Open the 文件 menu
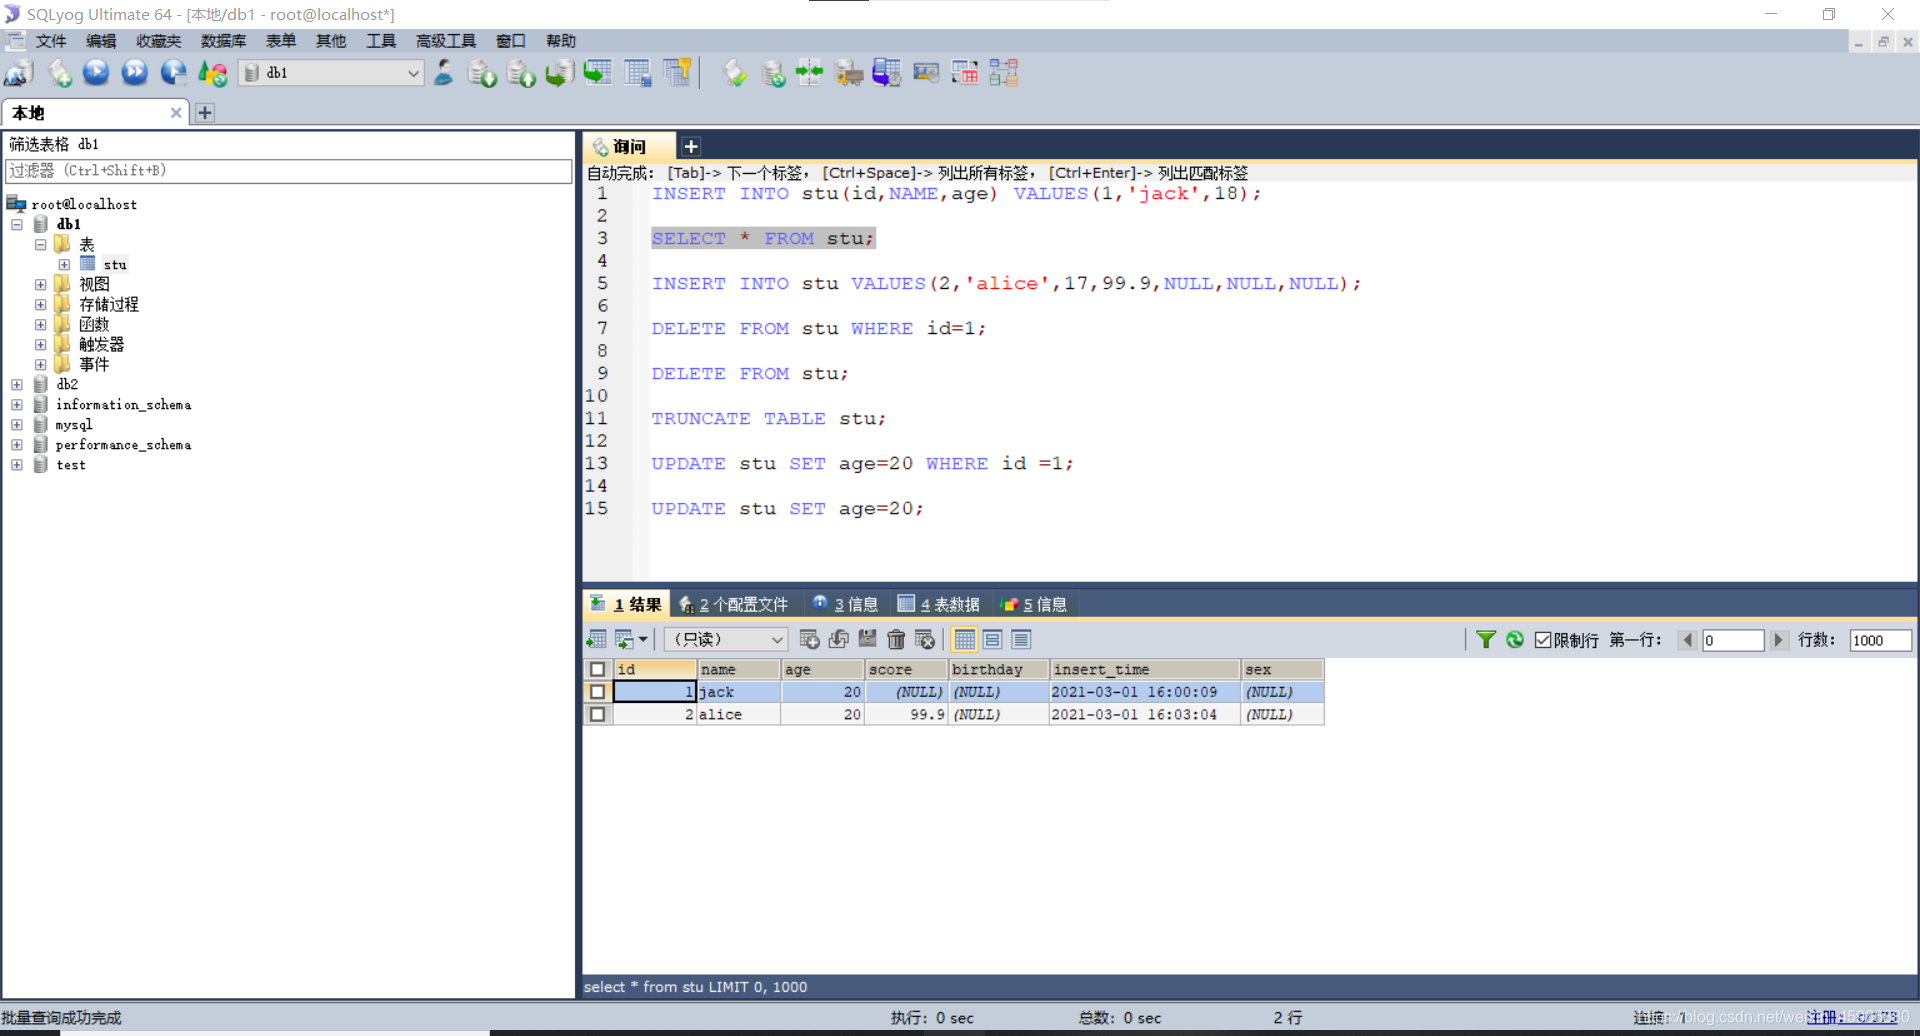Image resolution: width=1920 pixels, height=1036 pixels. [x=51, y=41]
